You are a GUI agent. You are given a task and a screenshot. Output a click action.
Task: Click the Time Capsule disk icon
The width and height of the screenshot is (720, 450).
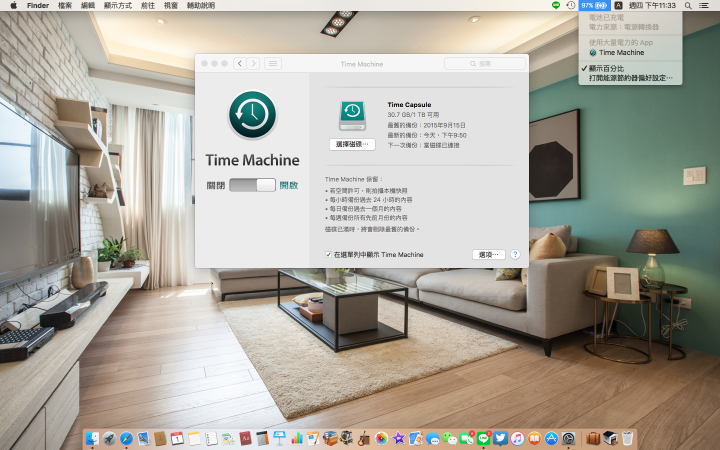pyautogui.click(x=352, y=116)
